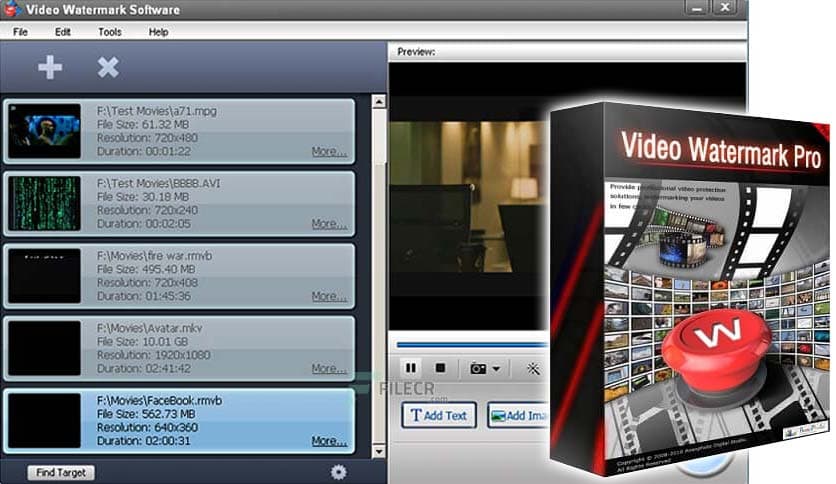Open More link for FaceBook.rmvb
836x484 pixels.
click(329, 441)
